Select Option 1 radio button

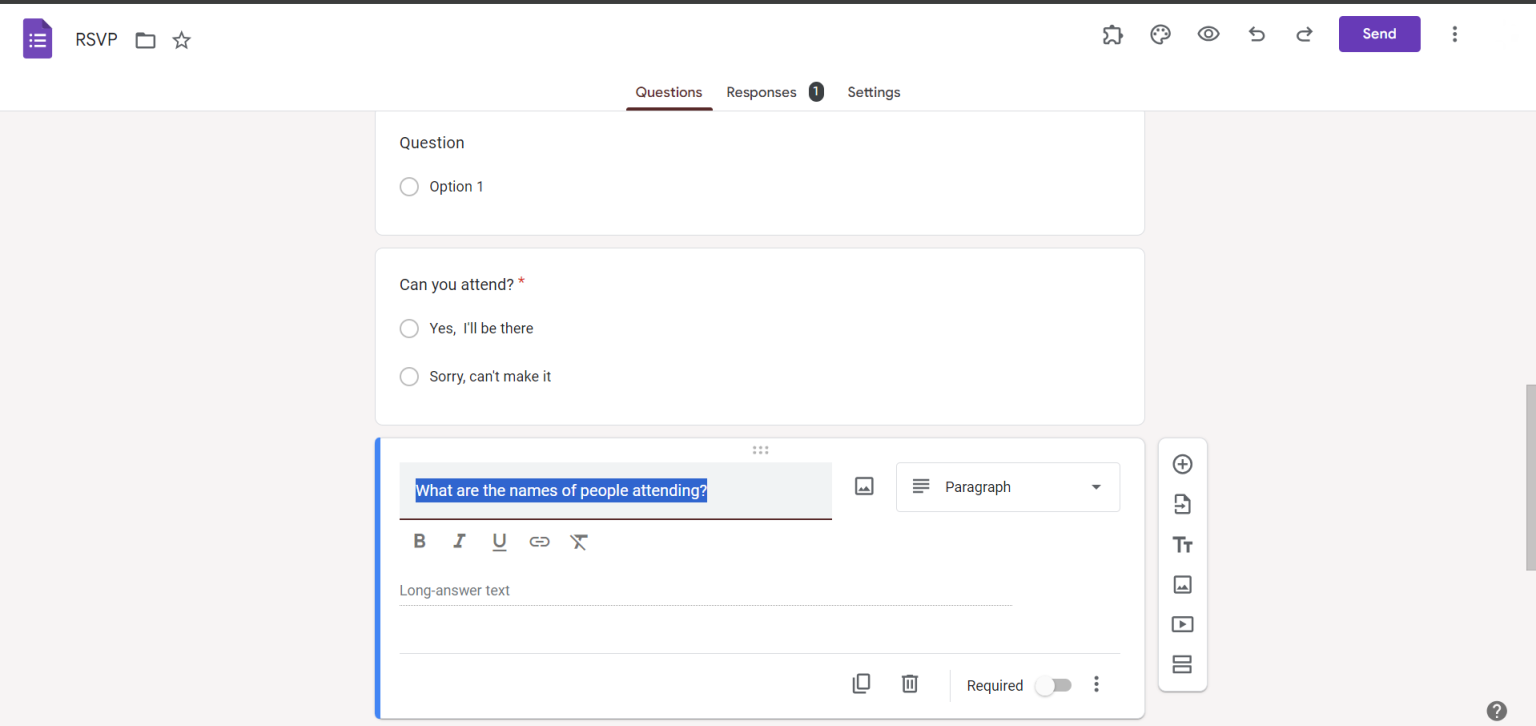coord(409,187)
